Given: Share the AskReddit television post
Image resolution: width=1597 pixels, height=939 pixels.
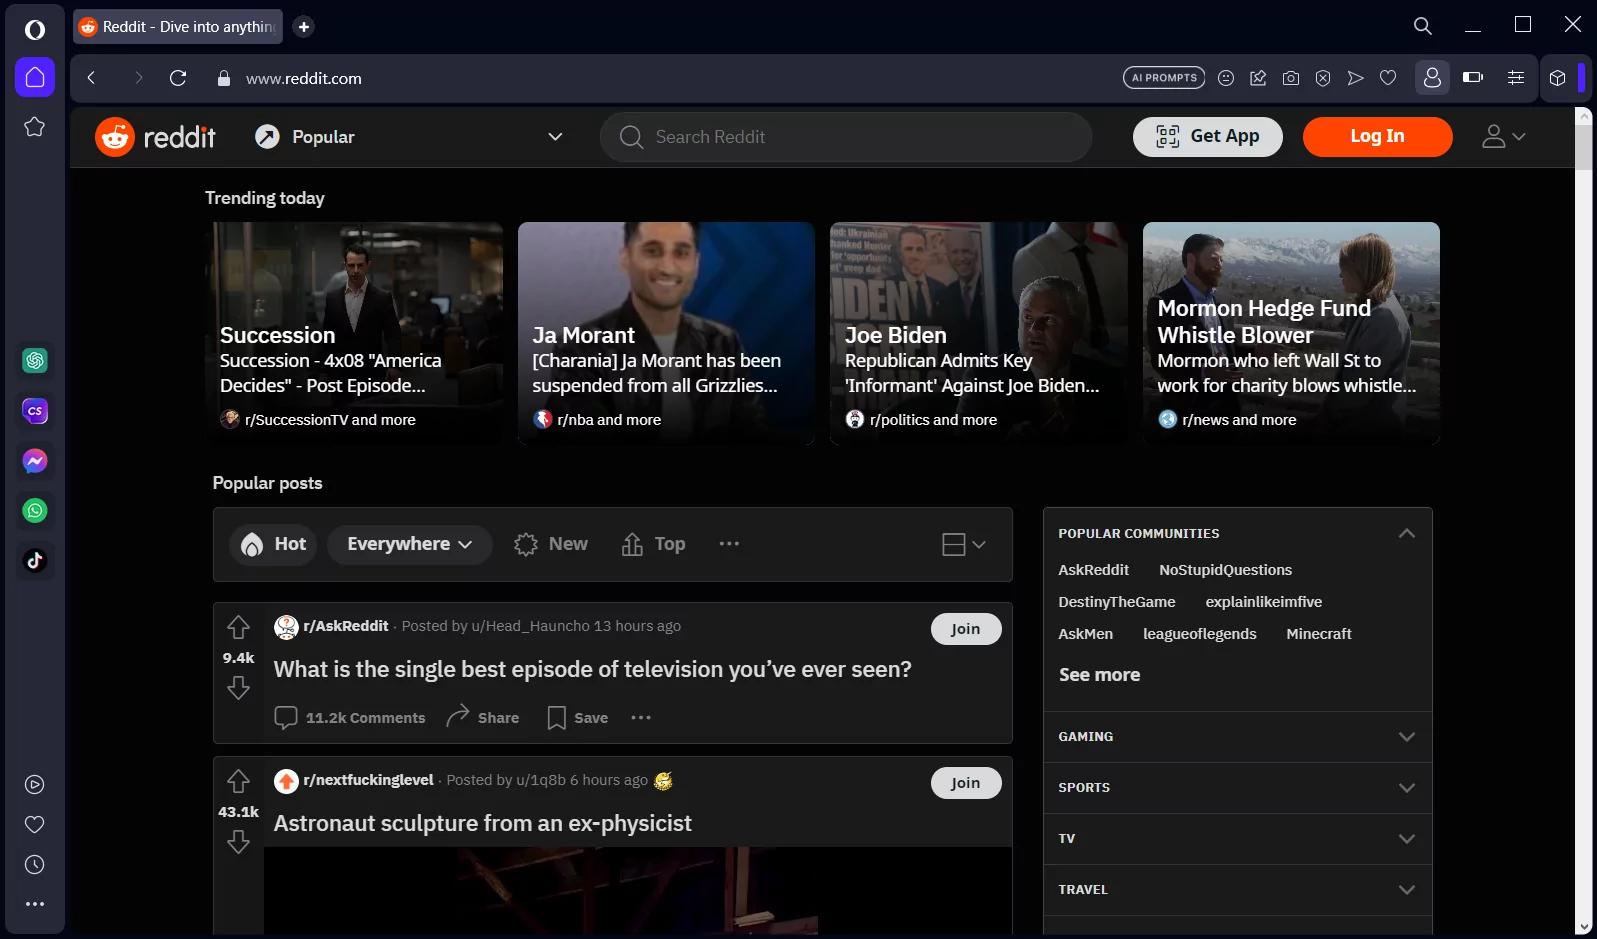Looking at the screenshot, I should (x=483, y=718).
